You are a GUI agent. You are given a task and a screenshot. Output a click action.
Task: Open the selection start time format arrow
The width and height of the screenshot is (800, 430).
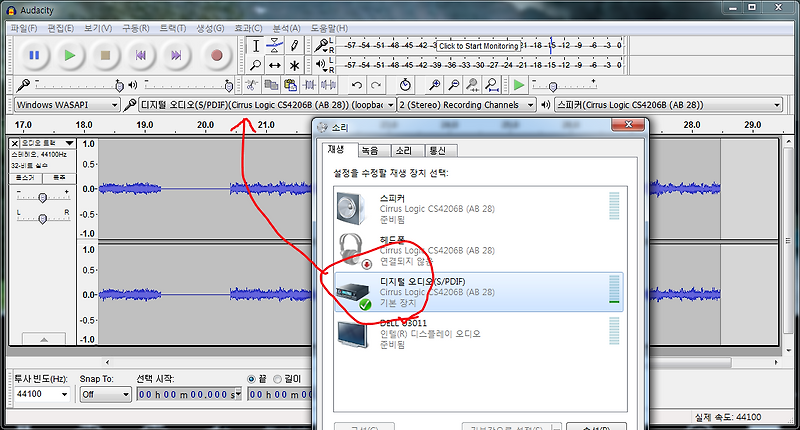238,394
